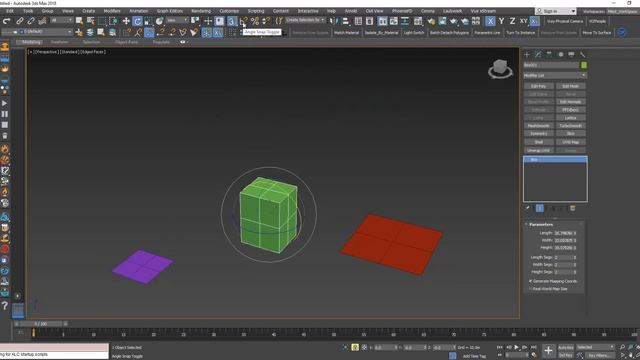Select Box entry in modifier stack
This screenshot has height=360, width=640.
(x=555, y=160)
